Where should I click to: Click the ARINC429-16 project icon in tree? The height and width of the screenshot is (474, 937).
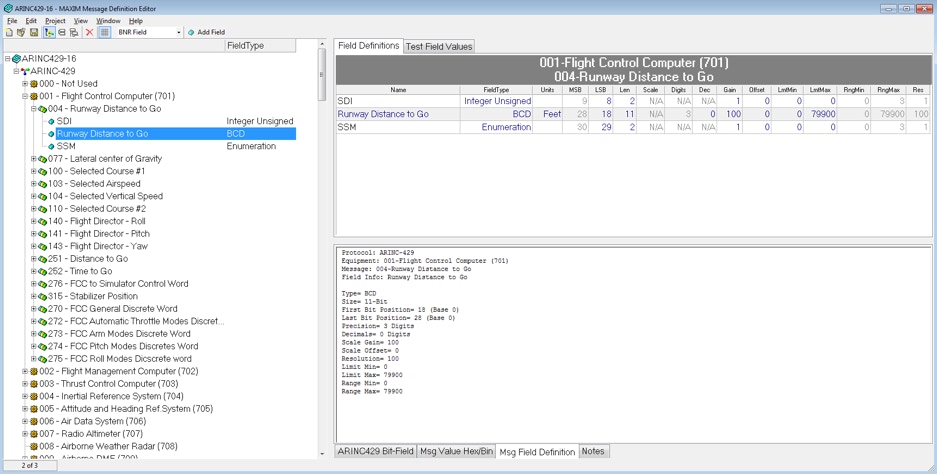pos(17,59)
